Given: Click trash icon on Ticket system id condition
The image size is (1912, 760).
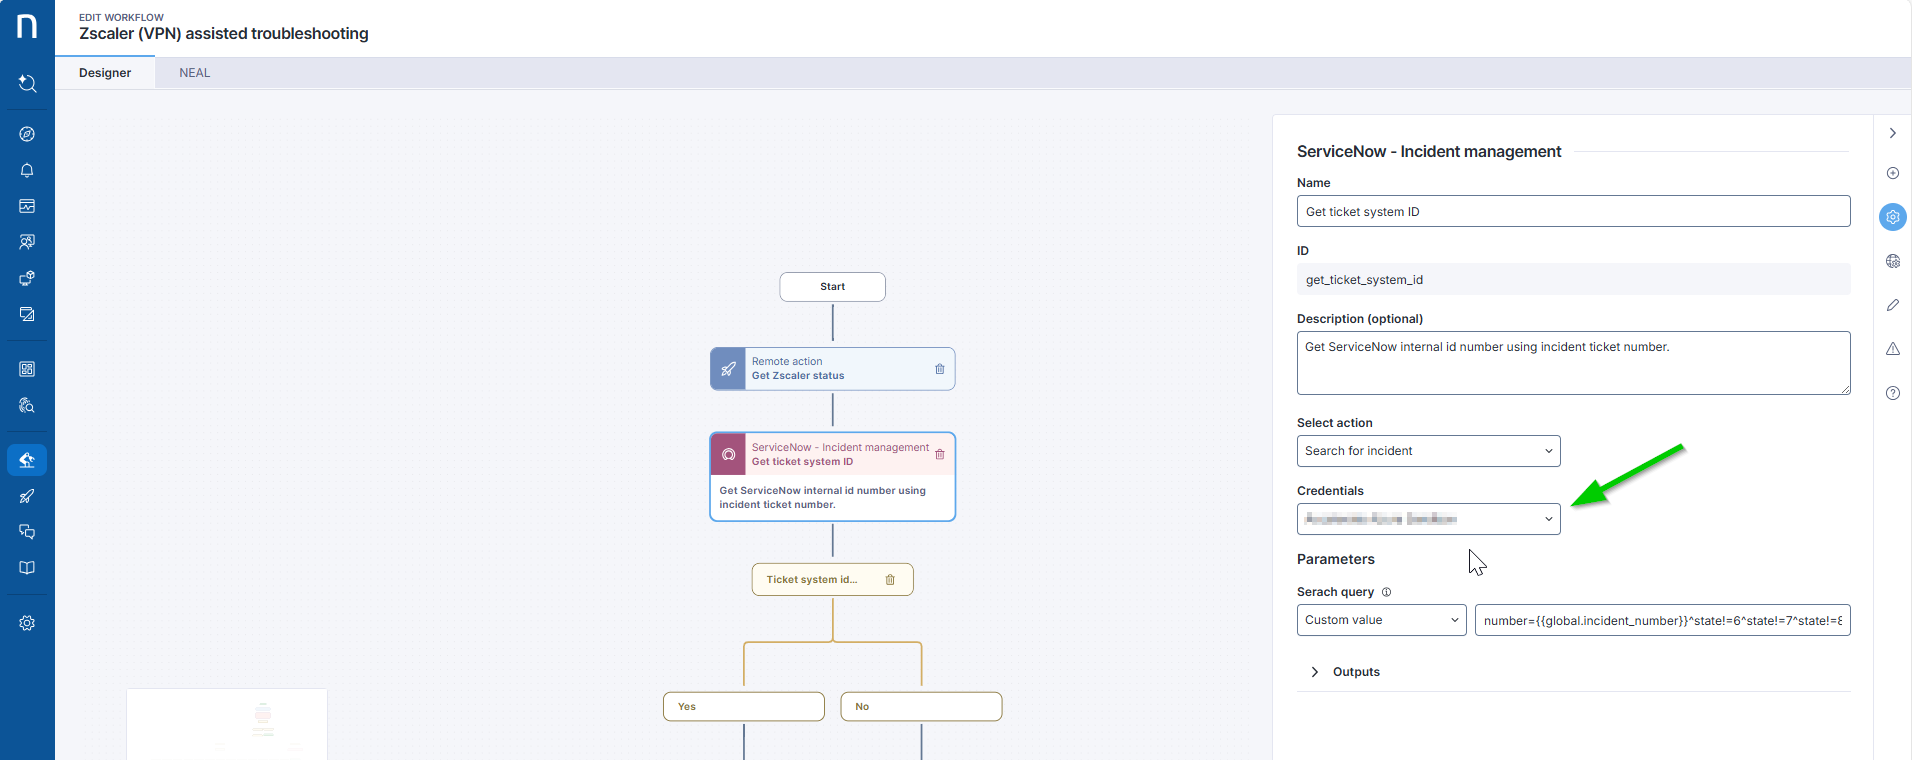Looking at the screenshot, I should tap(890, 580).
